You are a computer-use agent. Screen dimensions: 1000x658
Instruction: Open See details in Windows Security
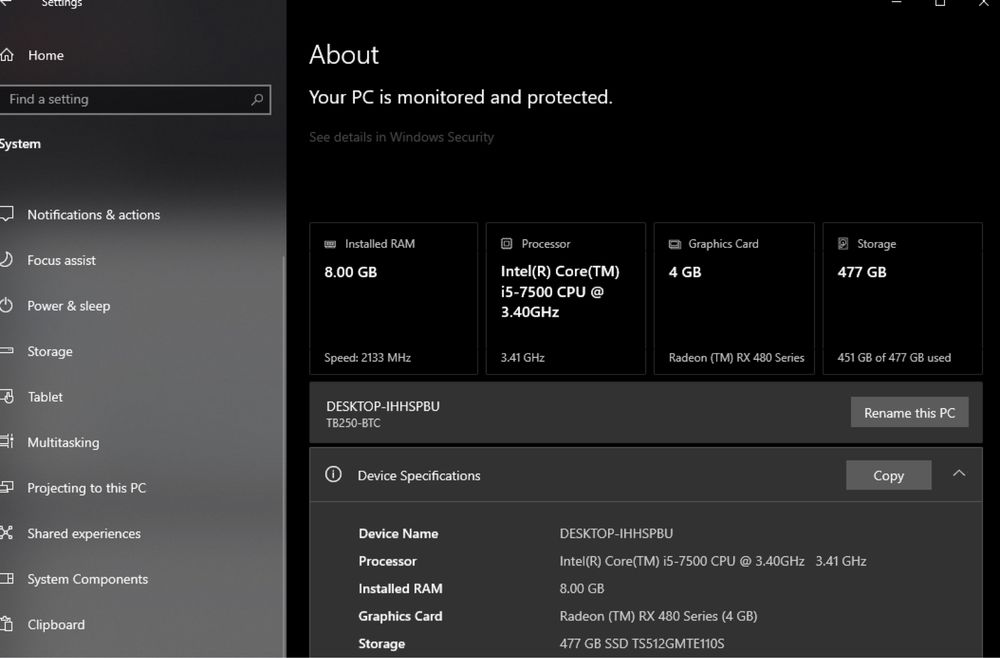point(401,137)
